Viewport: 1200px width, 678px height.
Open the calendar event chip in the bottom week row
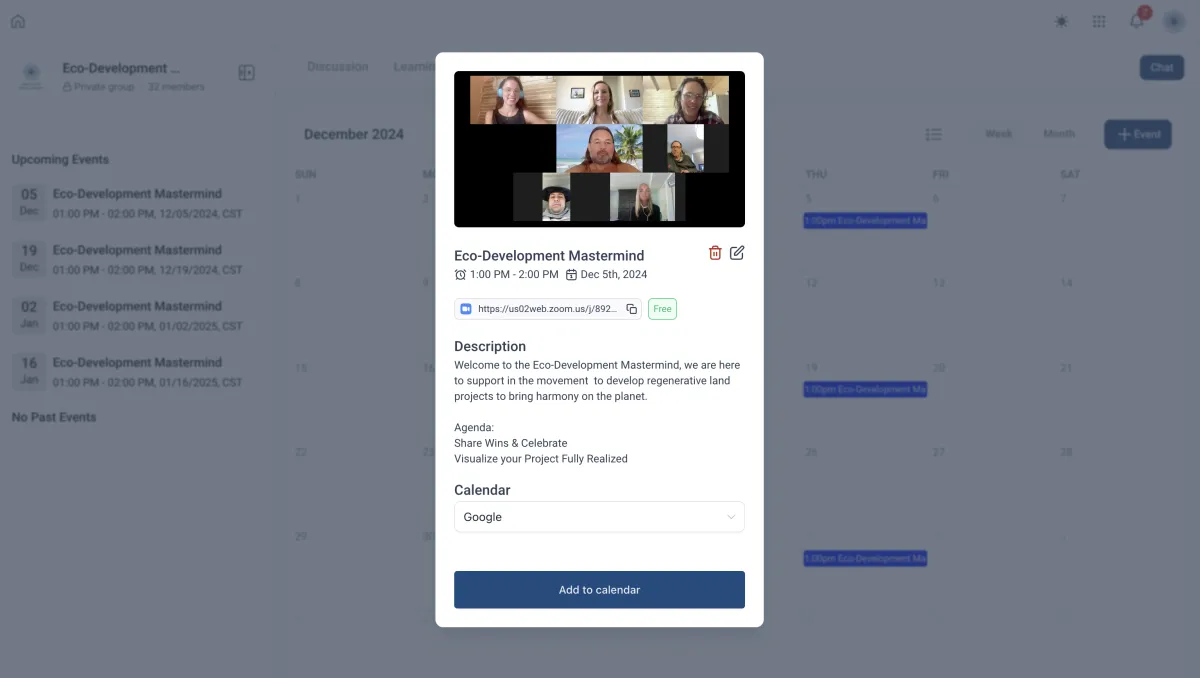[865, 559]
